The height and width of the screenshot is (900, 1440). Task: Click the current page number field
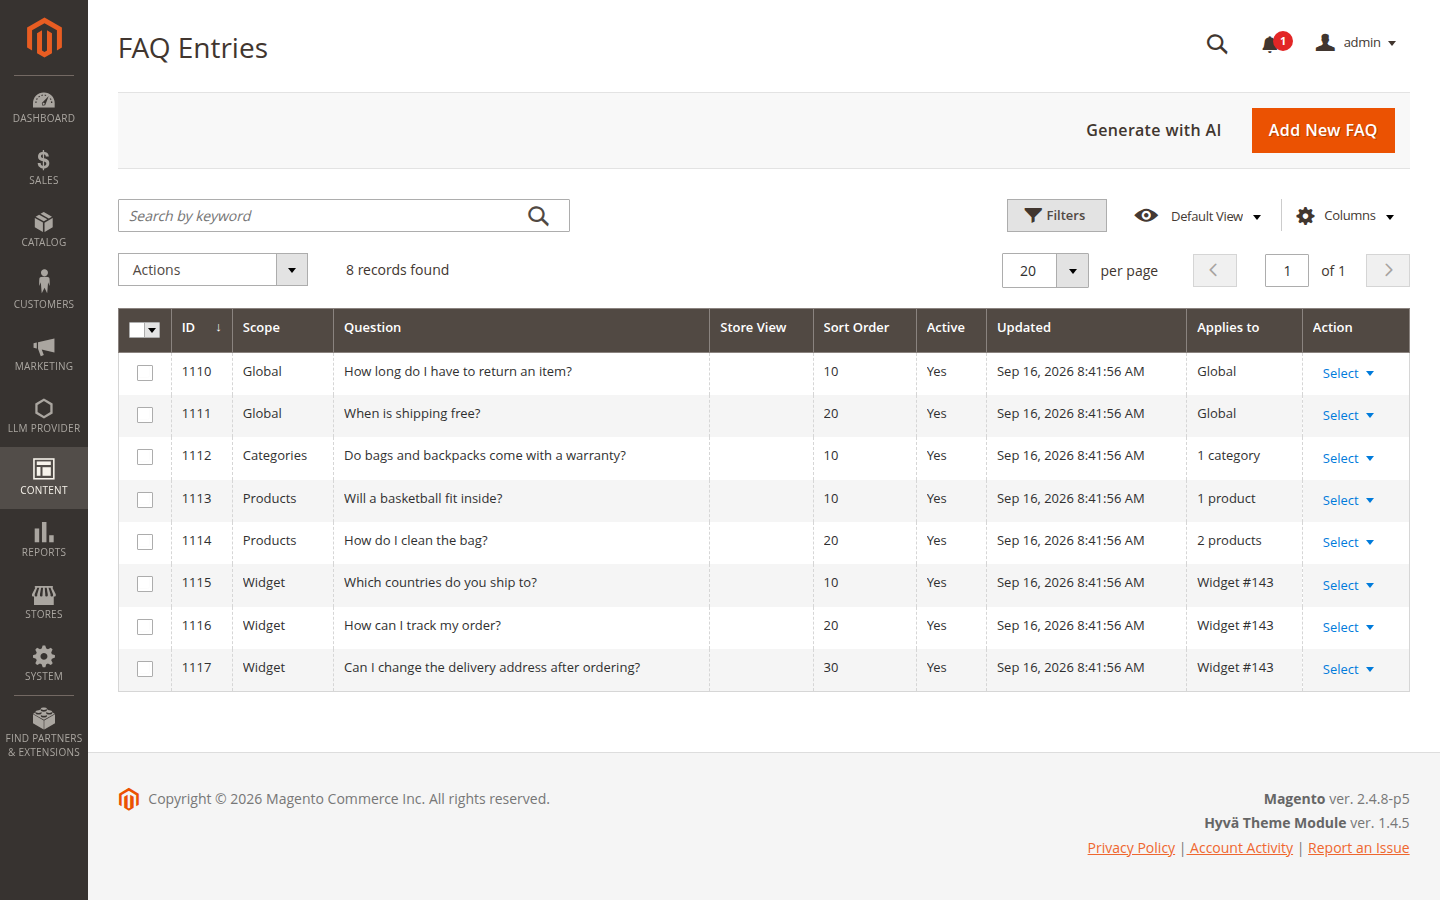[x=1287, y=271]
